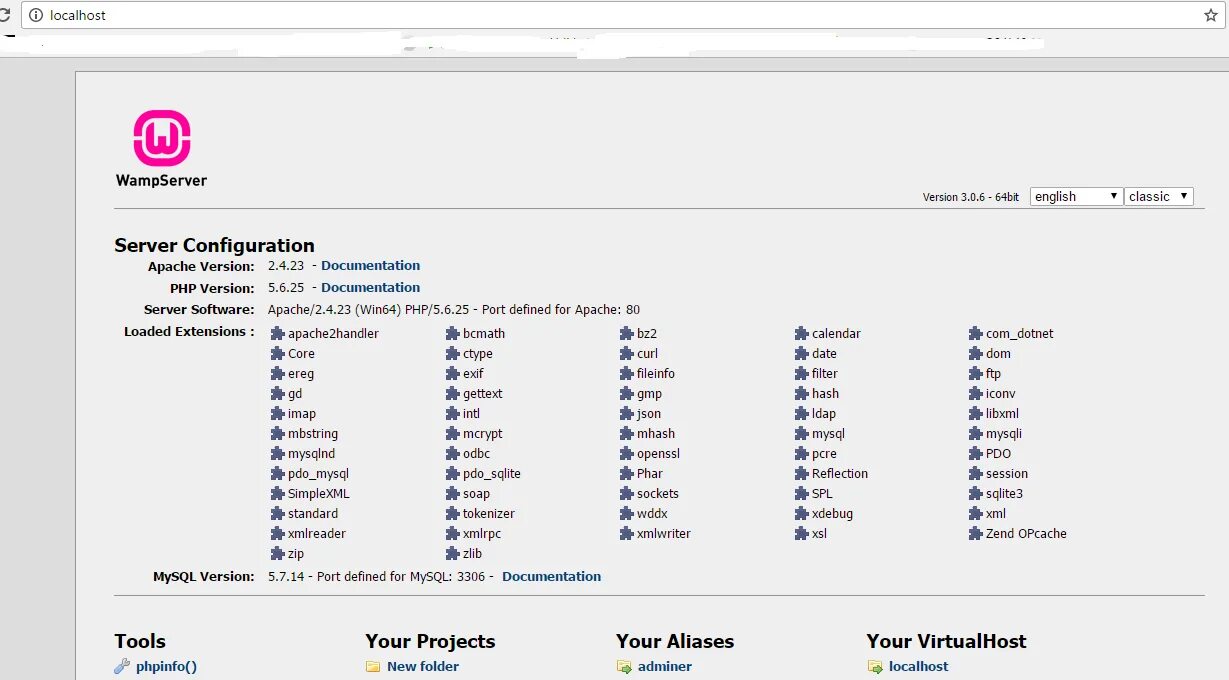Click the Server Configuration heading
This screenshot has height=680, width=1229.
coord(214,245)
